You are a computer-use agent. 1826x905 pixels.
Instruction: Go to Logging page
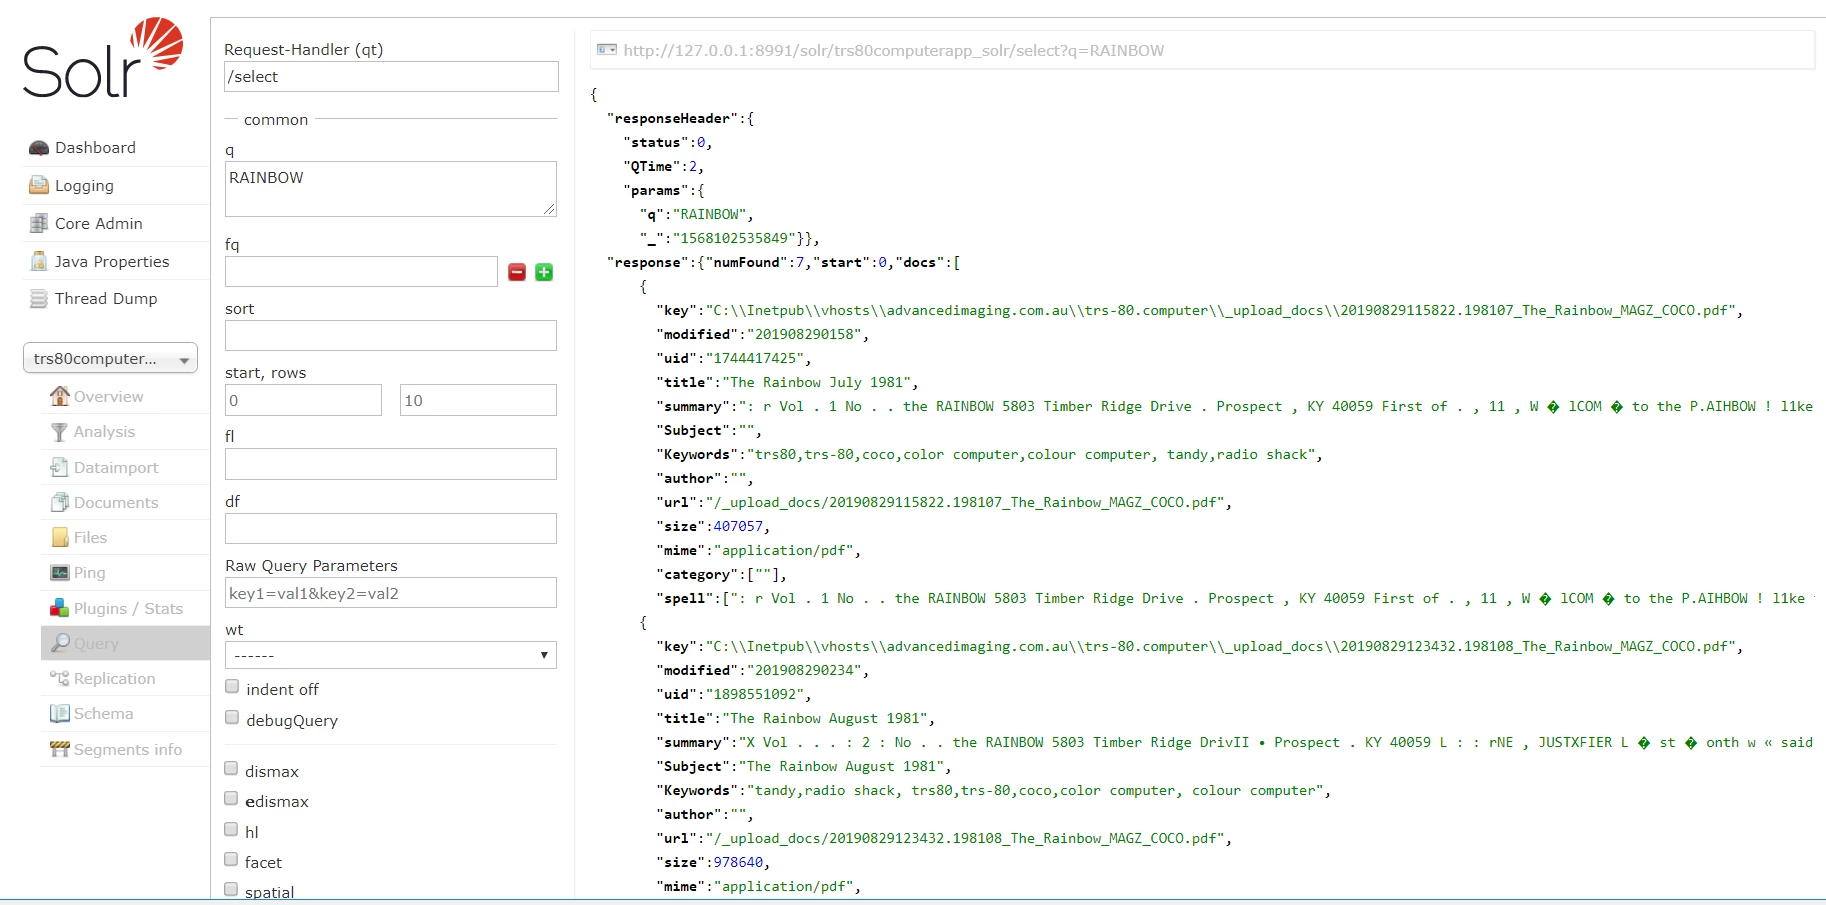(x=84, y=186)
